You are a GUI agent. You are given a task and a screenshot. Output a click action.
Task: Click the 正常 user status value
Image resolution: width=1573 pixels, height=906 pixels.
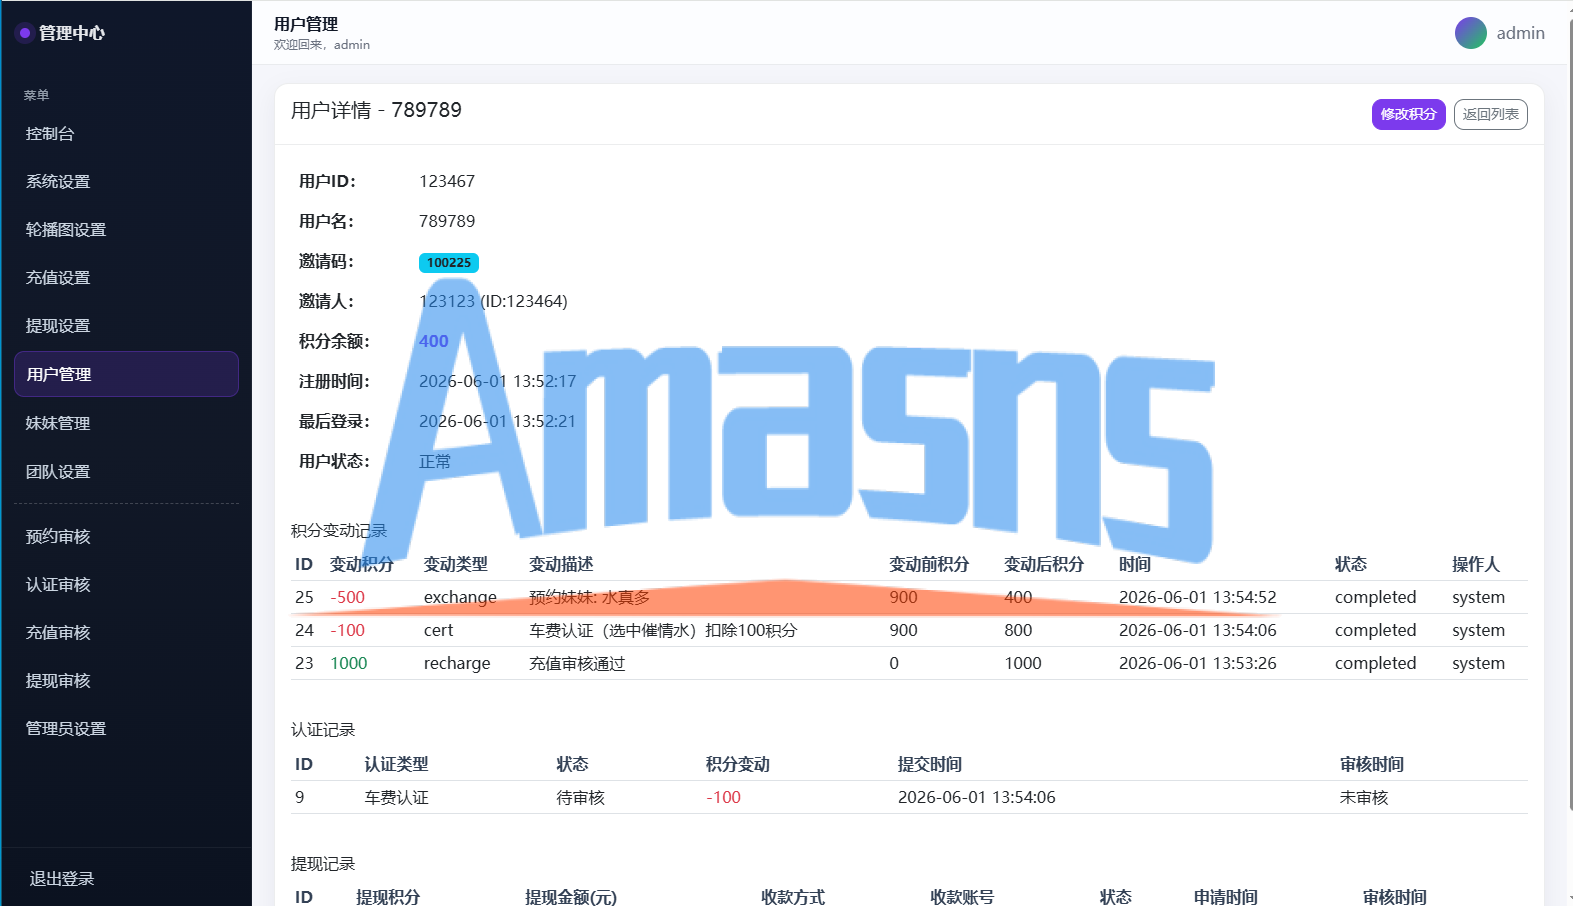435,461
